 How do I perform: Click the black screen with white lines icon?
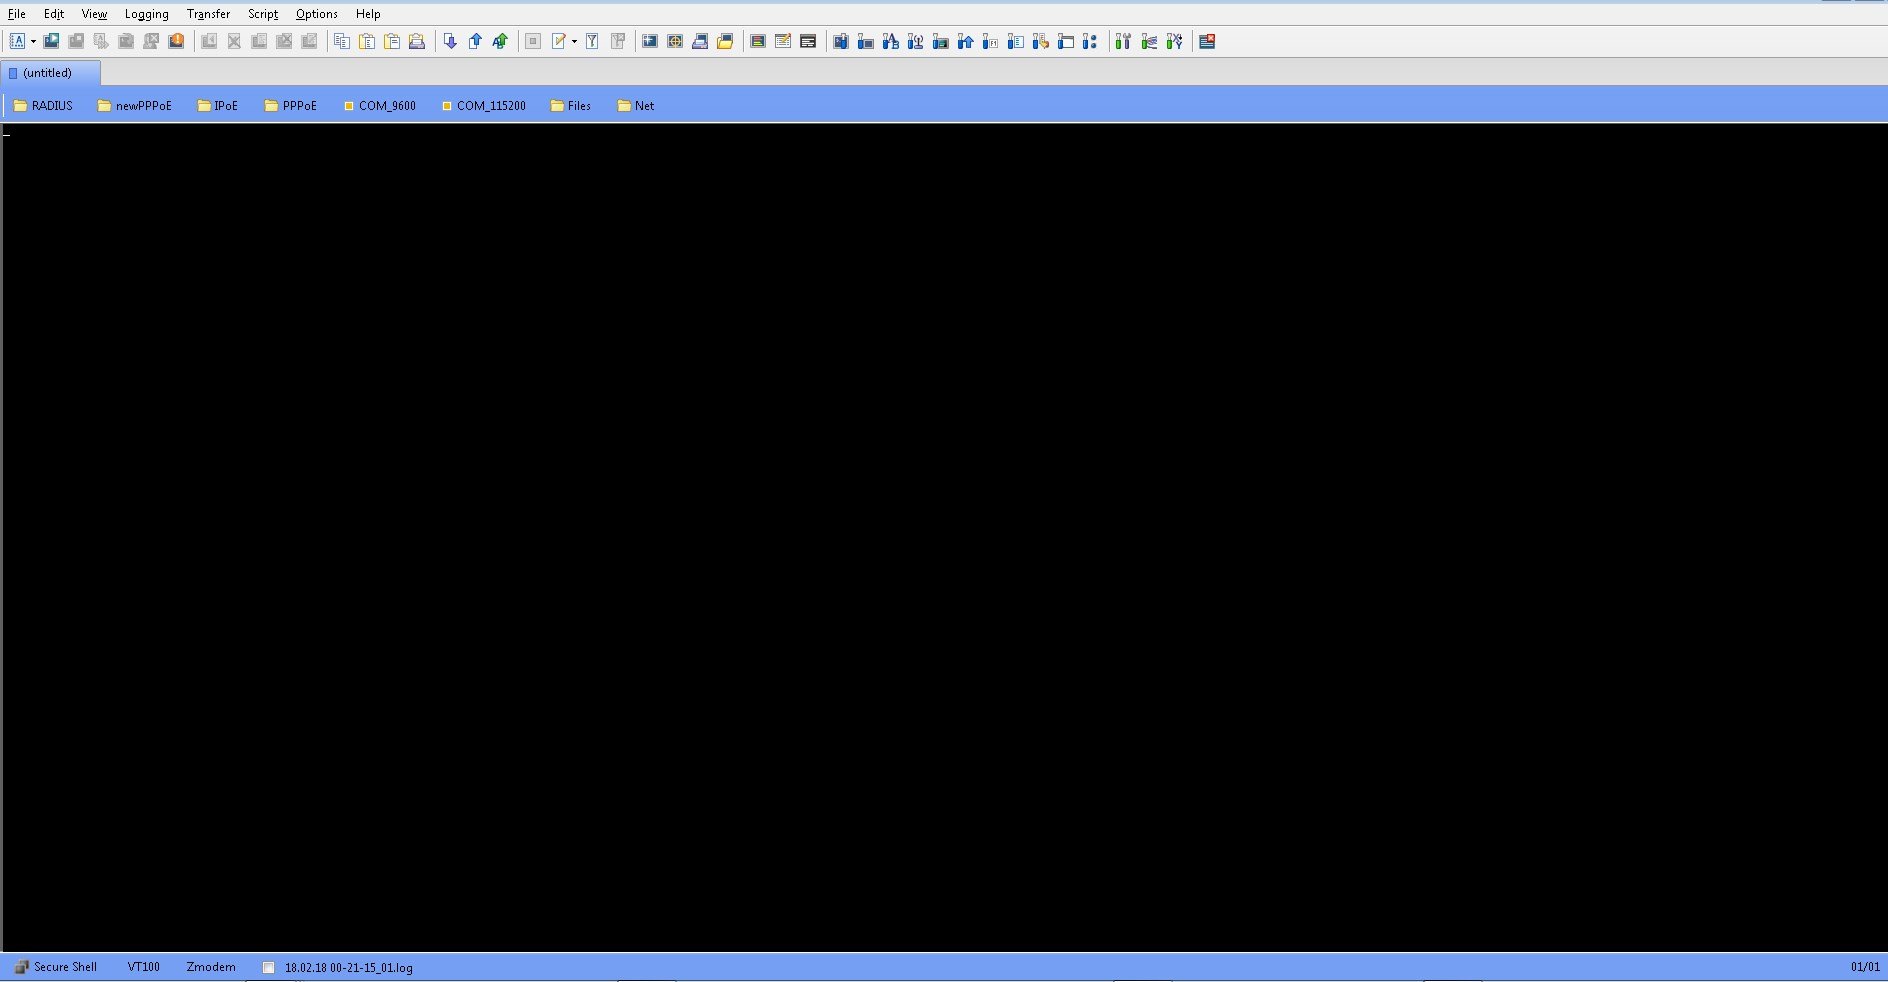pos(808,41)
